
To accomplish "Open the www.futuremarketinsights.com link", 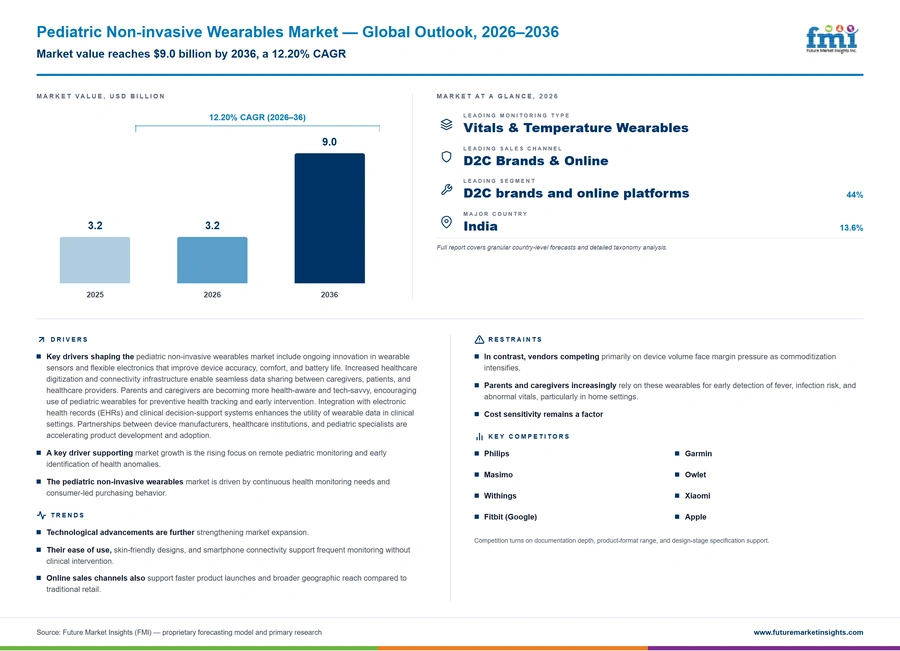I will (808, 633).
